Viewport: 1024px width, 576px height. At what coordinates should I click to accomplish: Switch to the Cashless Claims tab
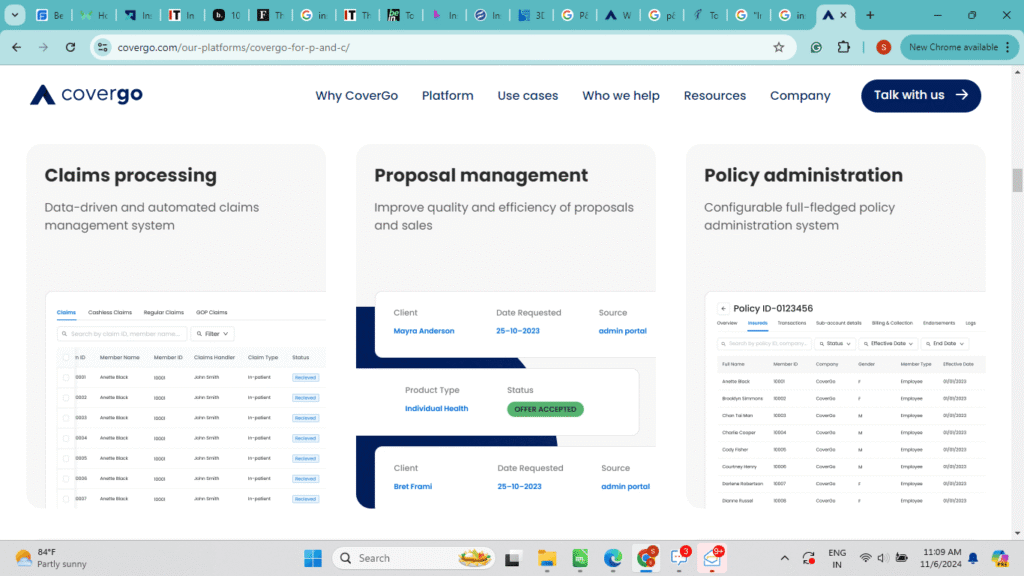(x=110, y=312)
